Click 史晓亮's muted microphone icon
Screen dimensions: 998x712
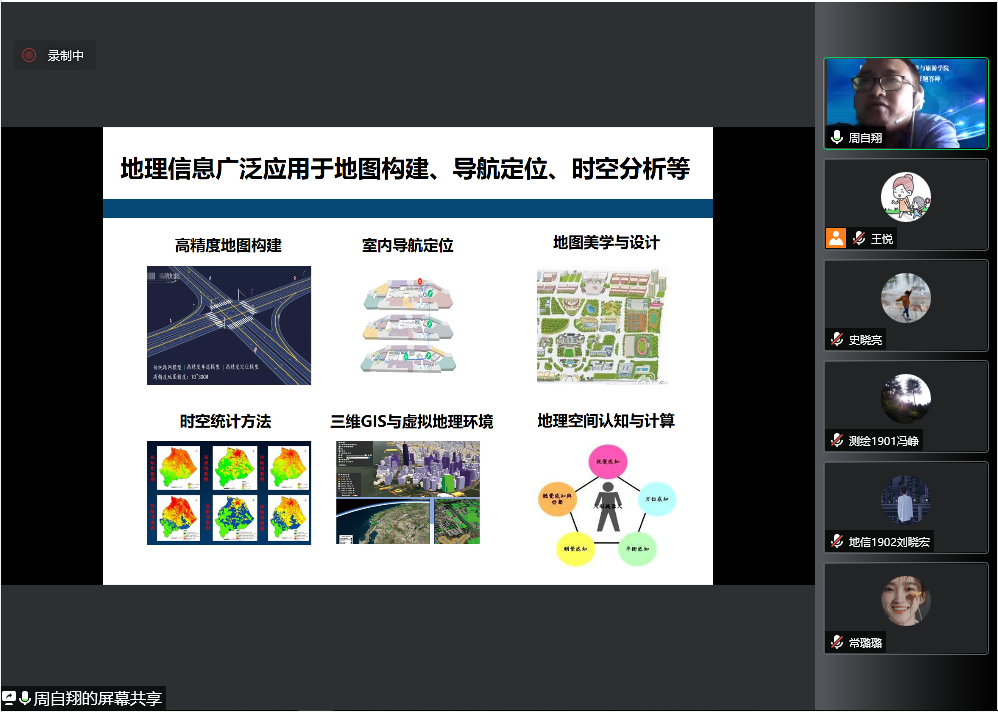point(837,340)
